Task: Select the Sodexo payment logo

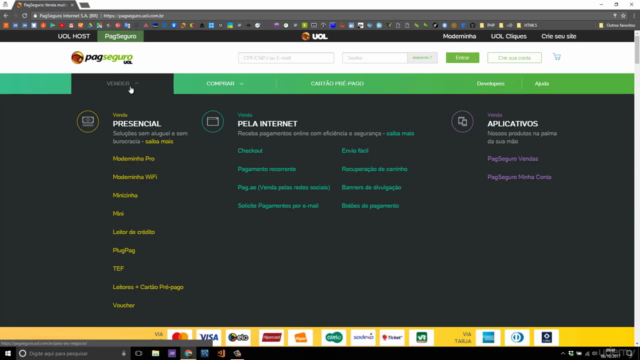Action: point(363,337)
